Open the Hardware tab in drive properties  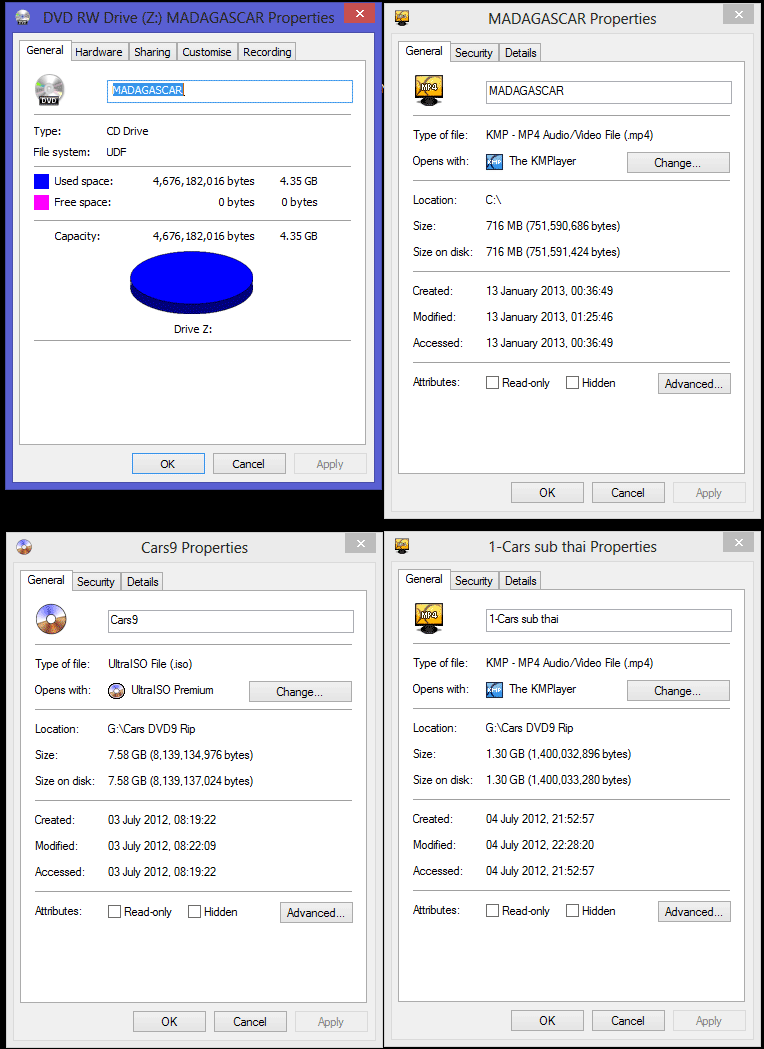(x=98, y=52)
